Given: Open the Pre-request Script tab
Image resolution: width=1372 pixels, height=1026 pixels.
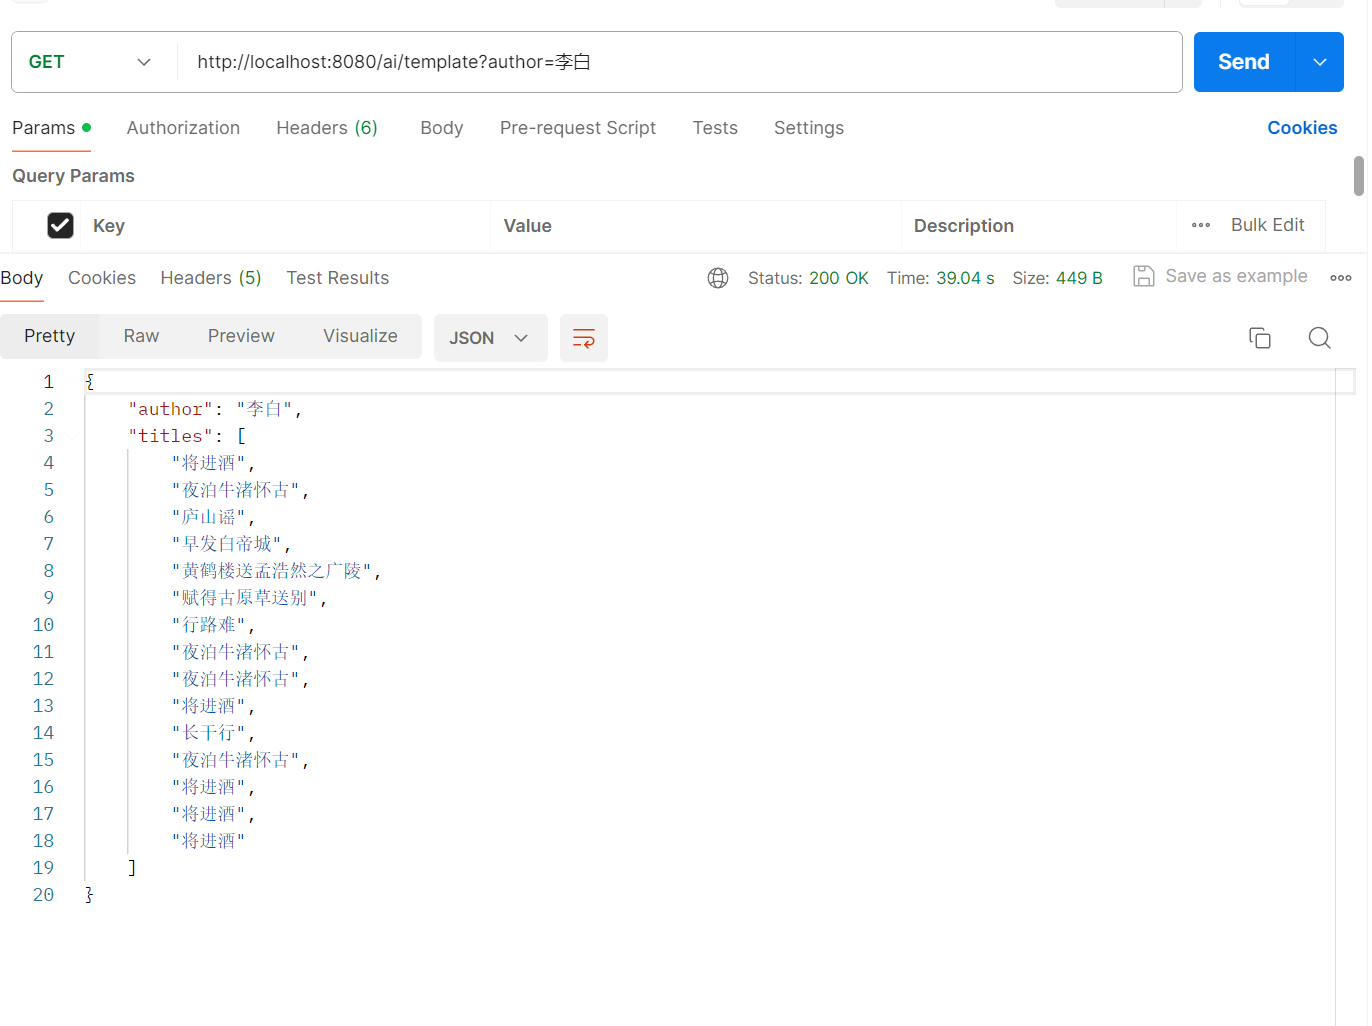Looking at the screenshot, I should pos(578,128).
